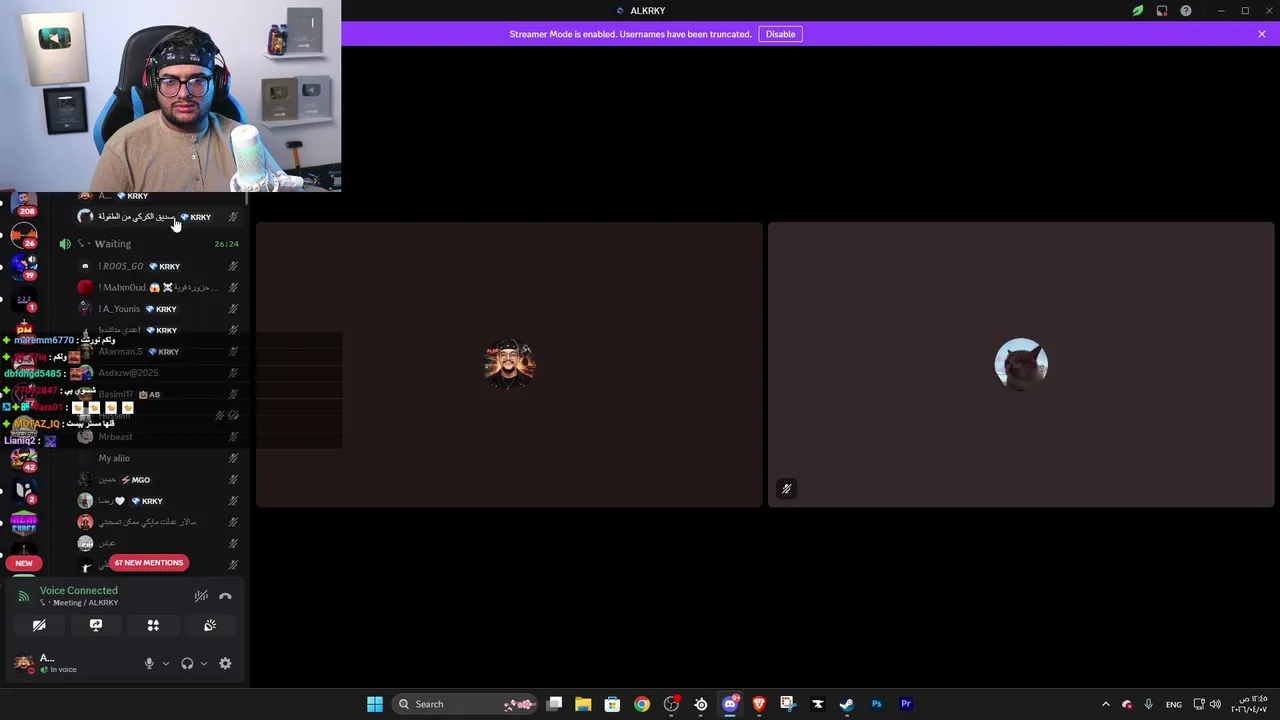1280x720 pixels.
Task: Open Google Chrome from taskbar
Action: pos(642,704)
